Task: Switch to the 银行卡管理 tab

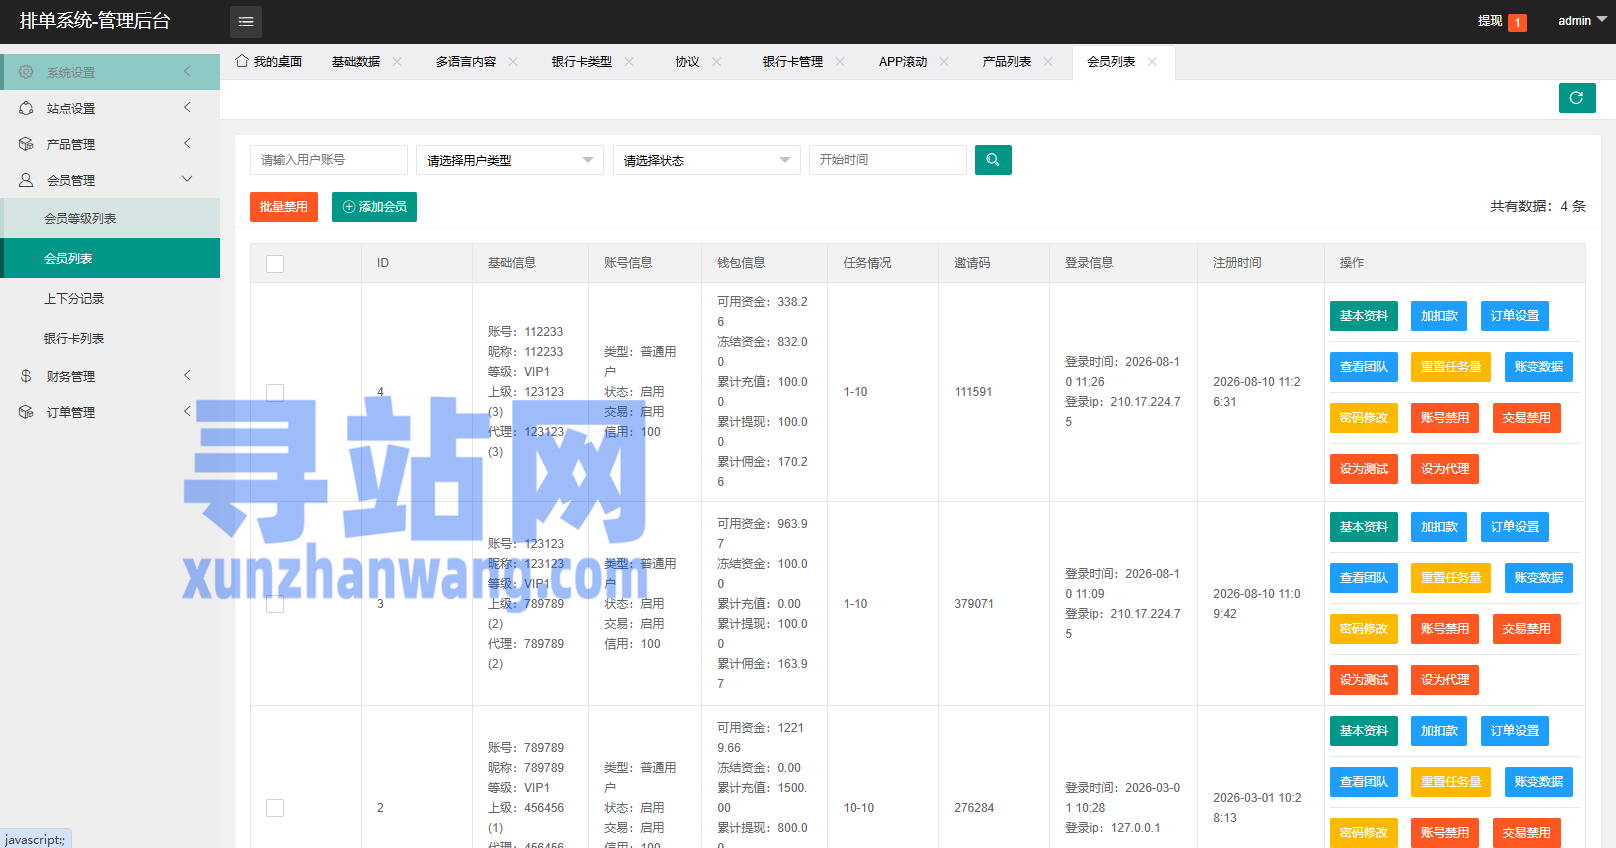Action: click(793, 62)
